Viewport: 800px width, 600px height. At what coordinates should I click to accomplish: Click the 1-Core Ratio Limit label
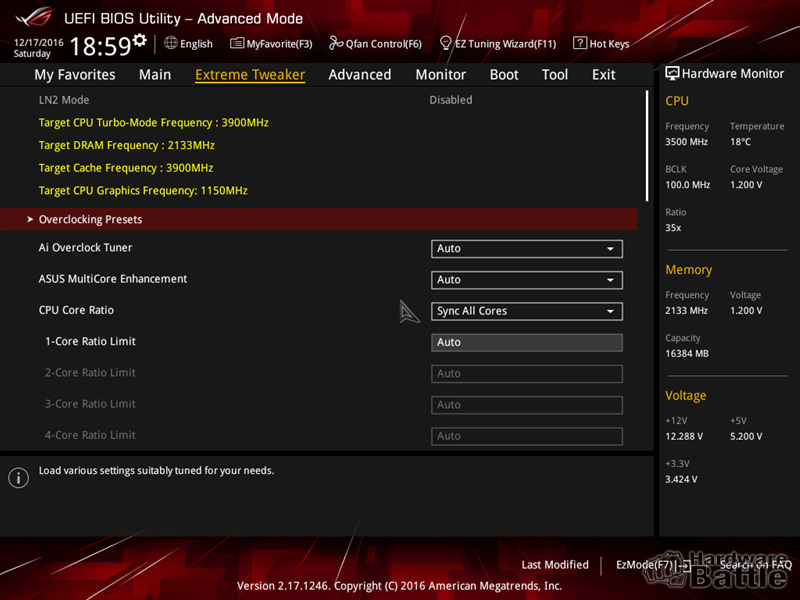tap(90, 341)
